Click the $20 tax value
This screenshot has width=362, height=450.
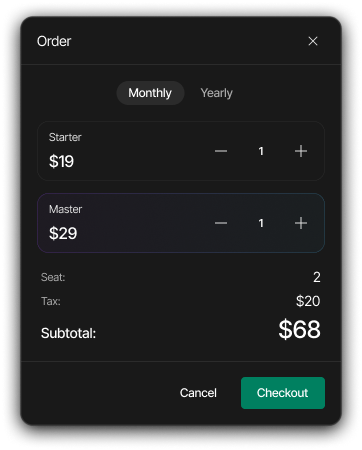[308, 301]
